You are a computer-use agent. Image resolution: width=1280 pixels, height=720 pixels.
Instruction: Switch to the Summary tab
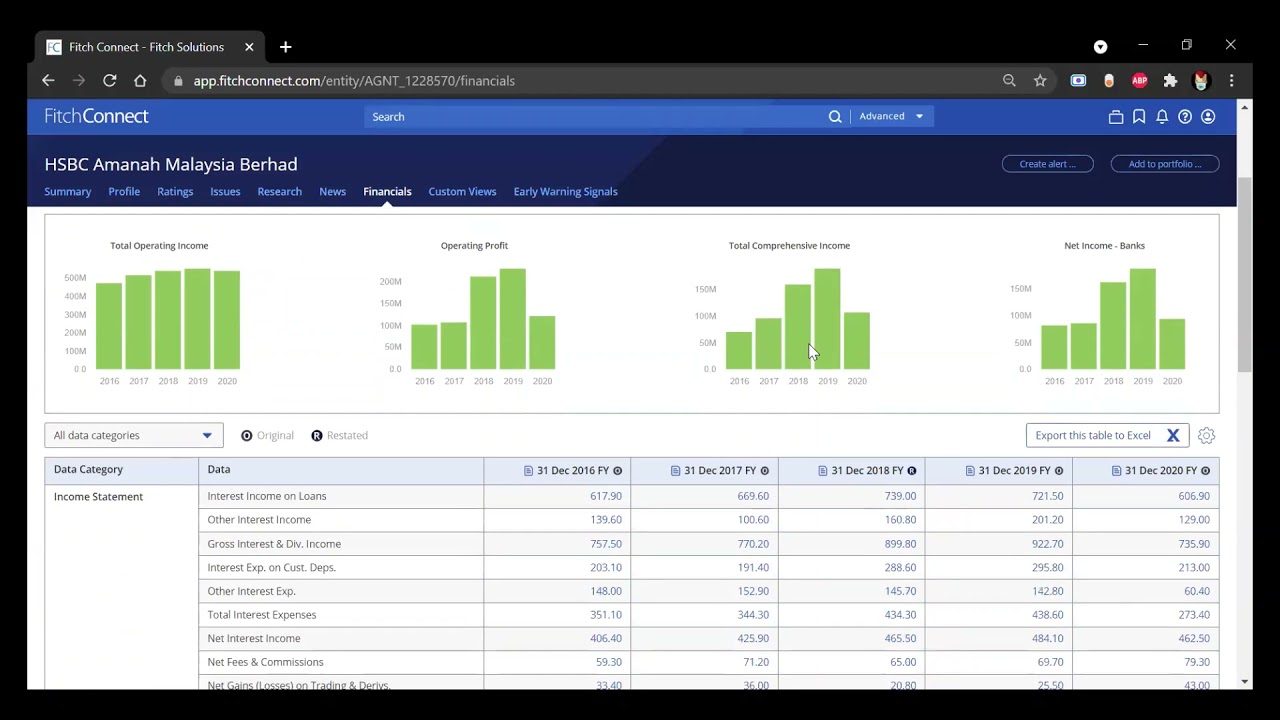pos(68,192)
